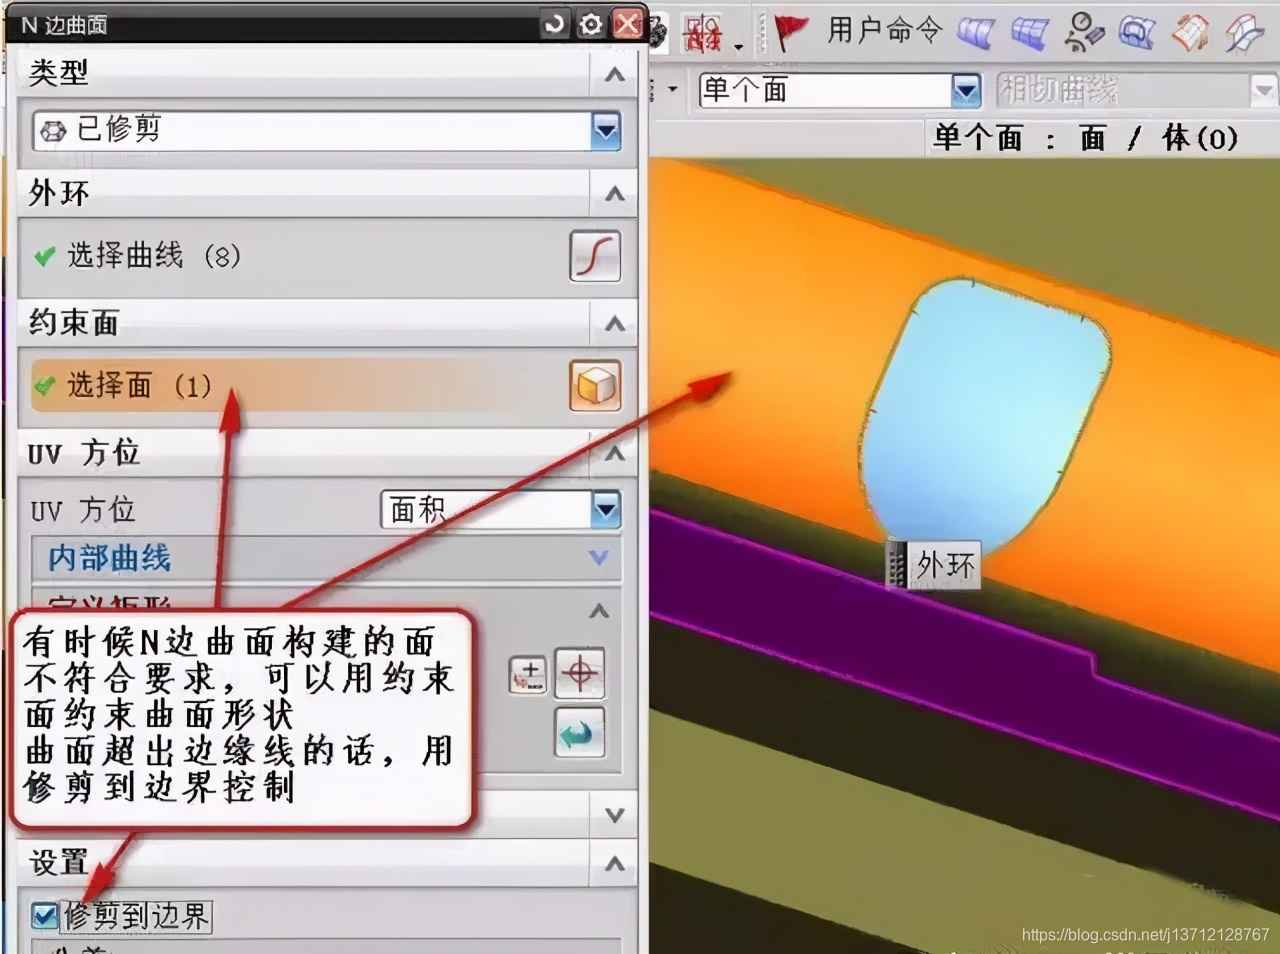Click the first surface icon after 用户命令
The image size is (1280, 954).
(x=975, y=33)
